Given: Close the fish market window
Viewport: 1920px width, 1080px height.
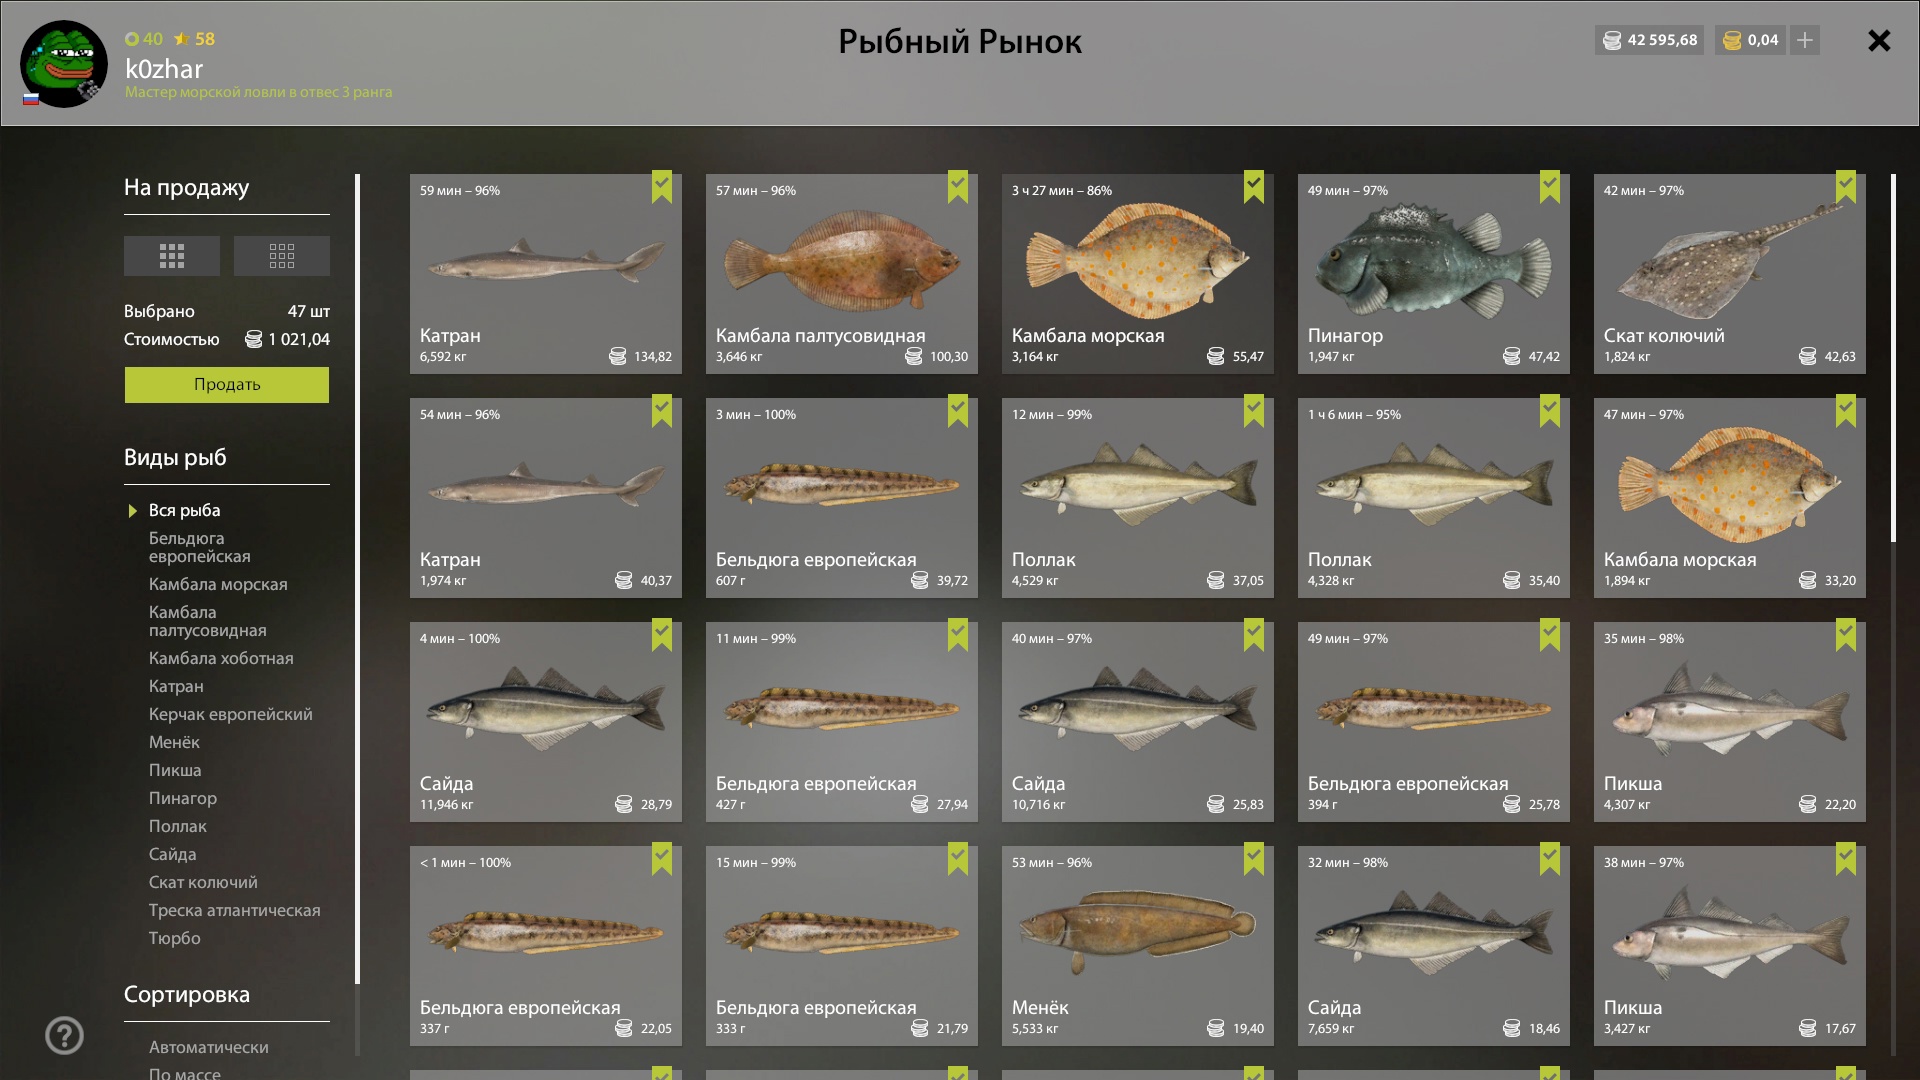Looking at the screenshot, I should point(1879,41).
